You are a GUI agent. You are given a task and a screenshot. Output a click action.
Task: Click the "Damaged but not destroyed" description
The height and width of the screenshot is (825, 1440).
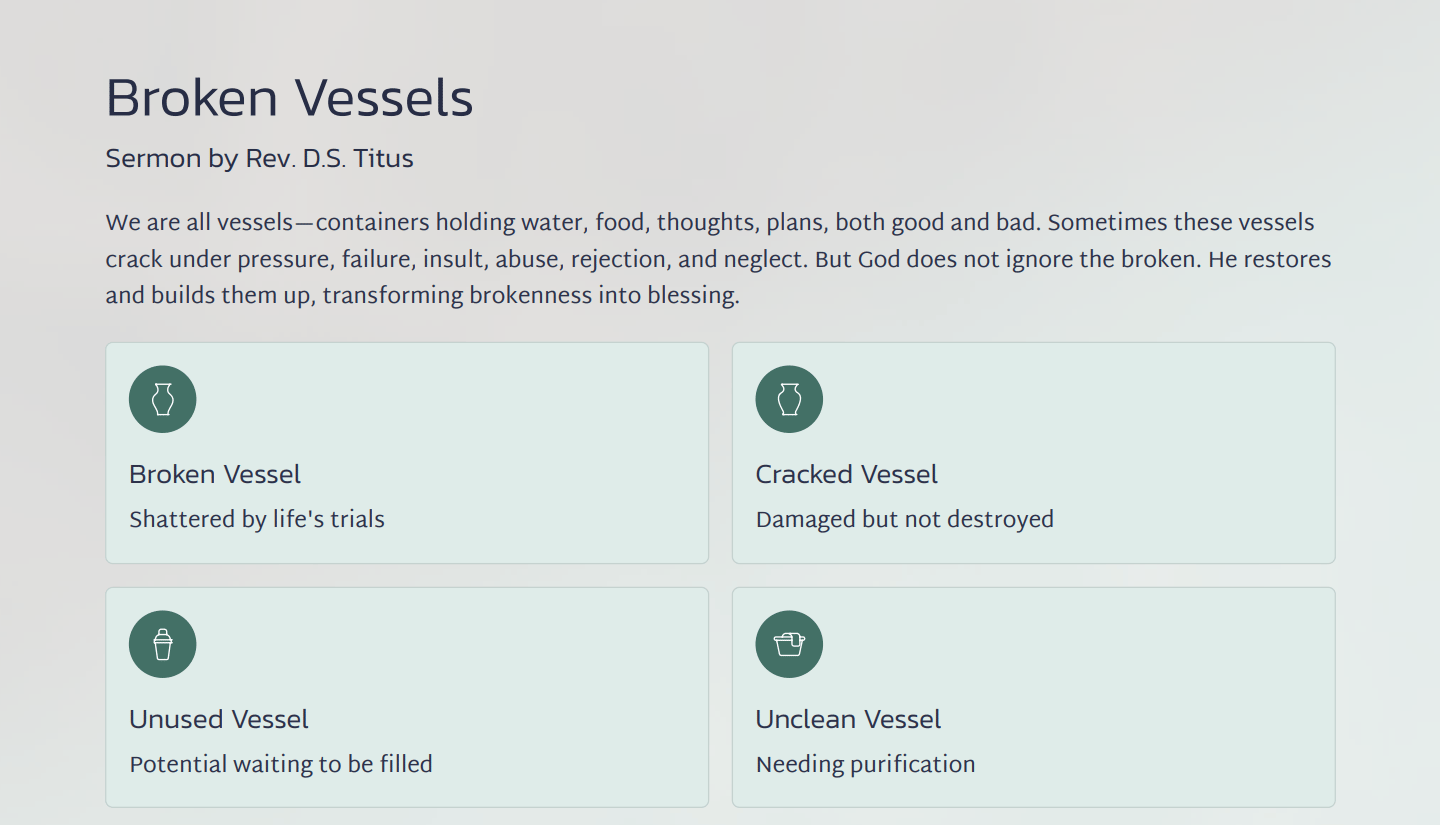click(904, 519)
